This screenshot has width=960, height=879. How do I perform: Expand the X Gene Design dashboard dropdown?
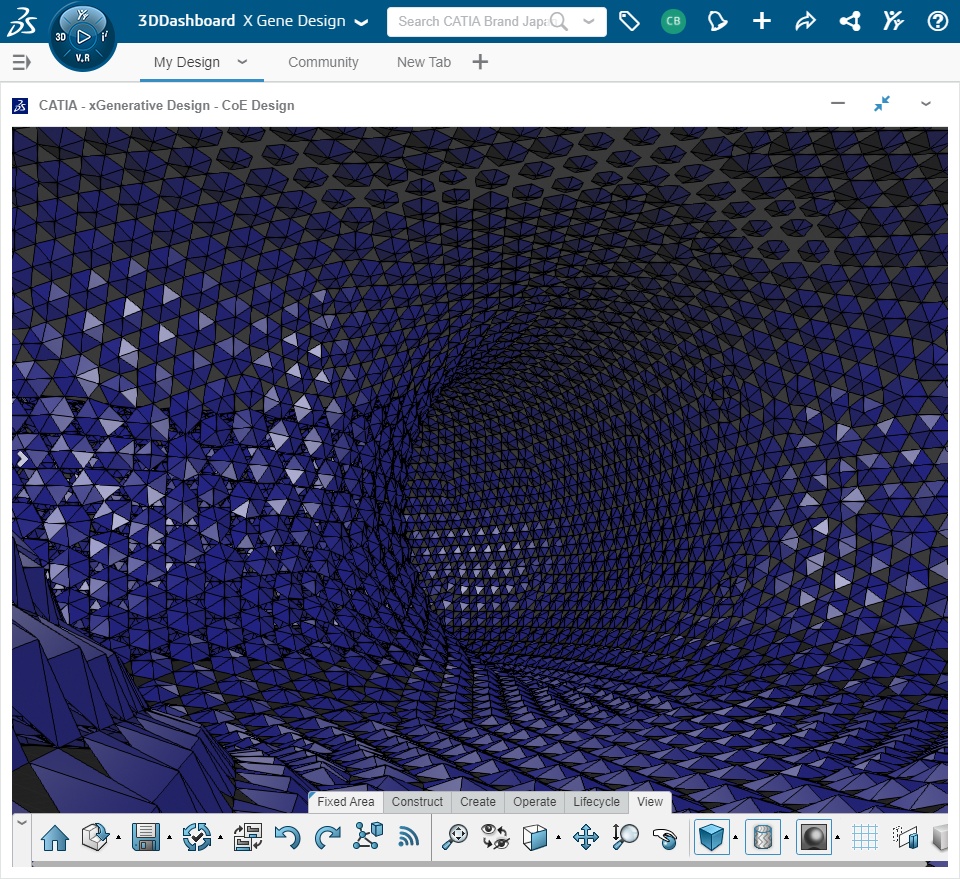point(361,21)
